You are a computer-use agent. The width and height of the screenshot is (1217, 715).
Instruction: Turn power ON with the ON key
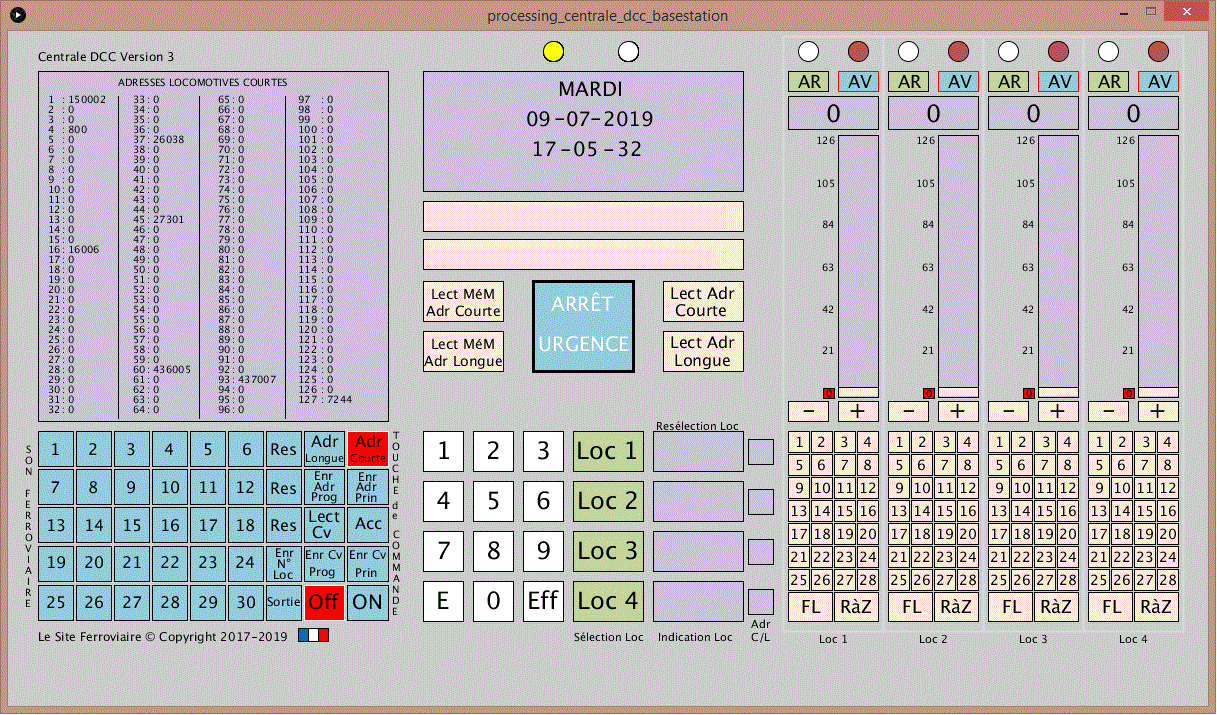[368, 602]
